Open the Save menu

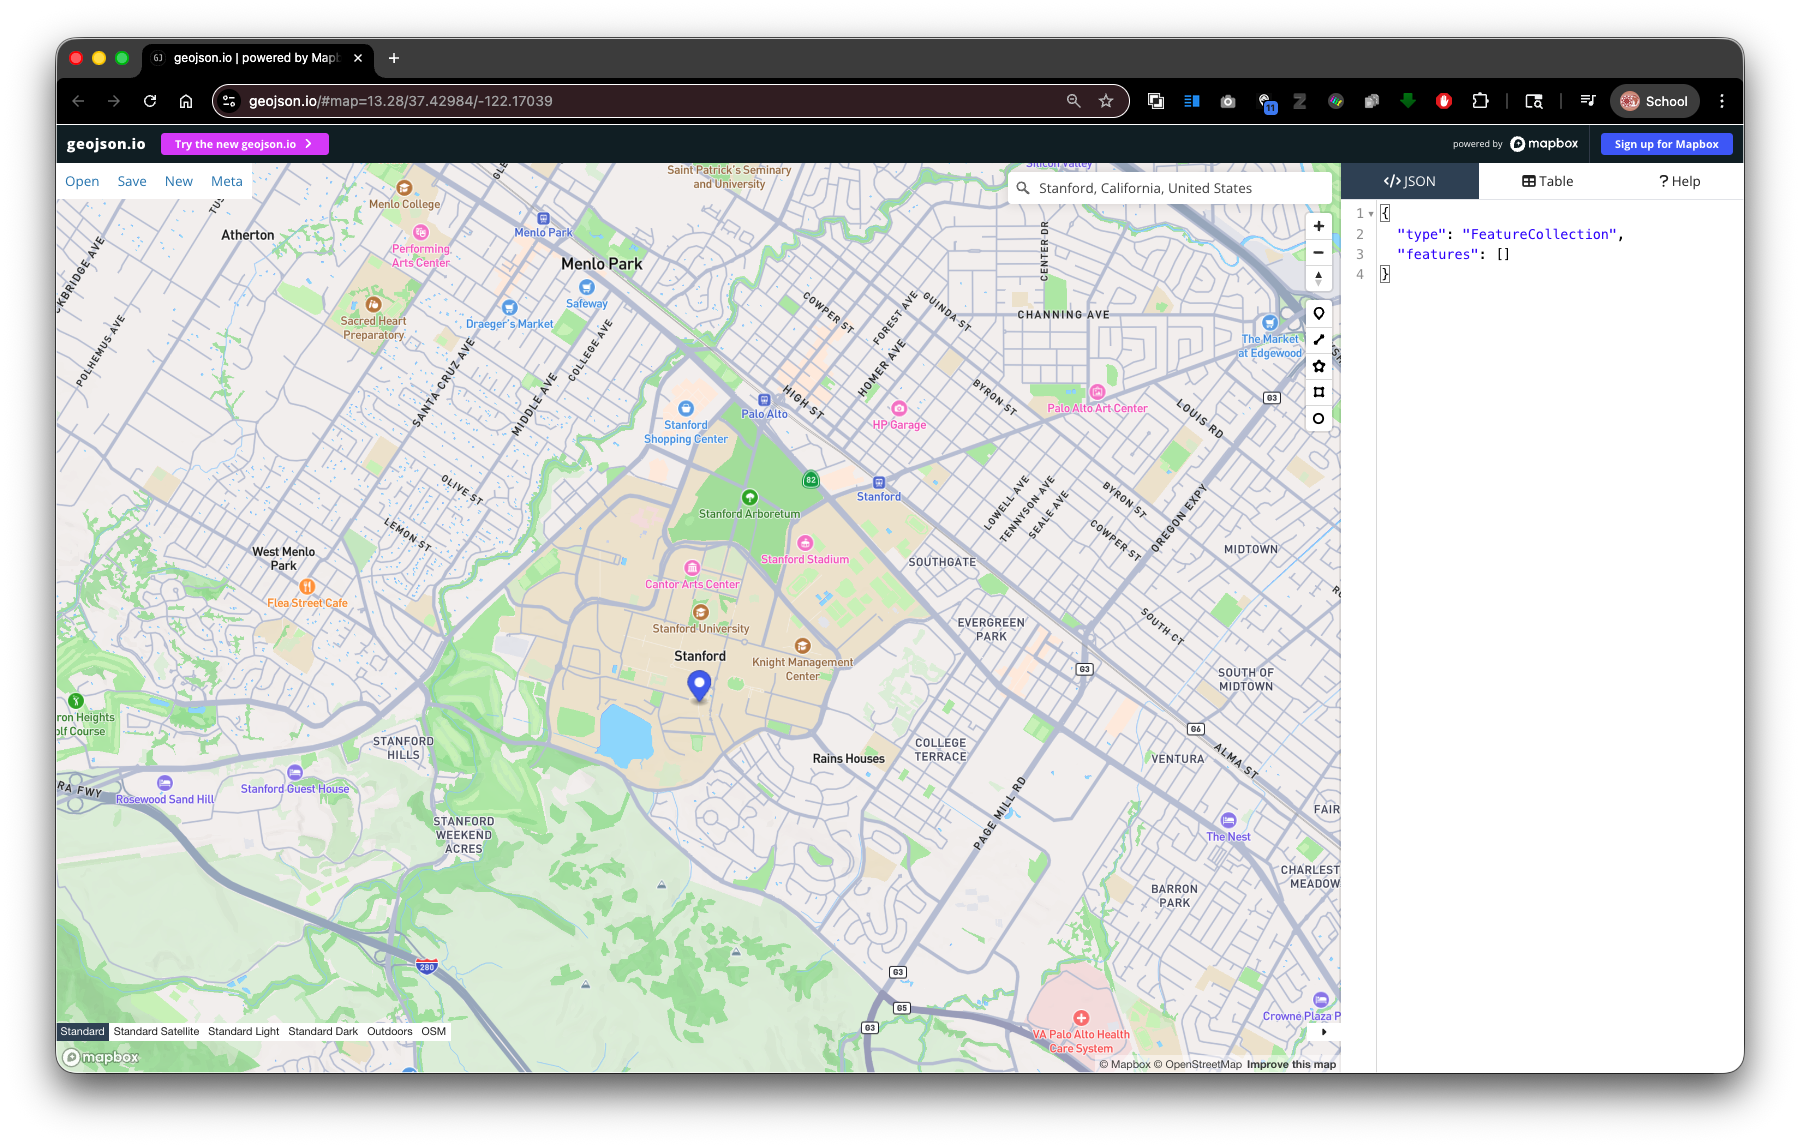(x=132, y=182)
